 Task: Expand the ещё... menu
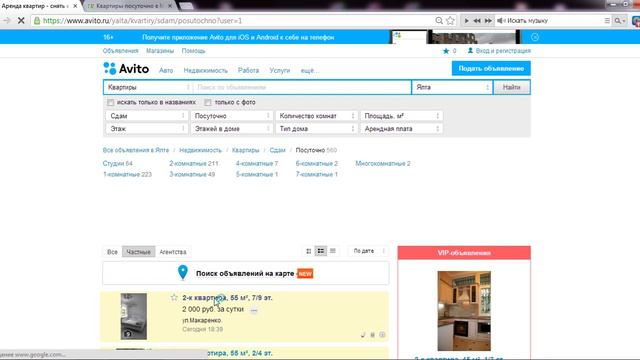coord(310,71)
